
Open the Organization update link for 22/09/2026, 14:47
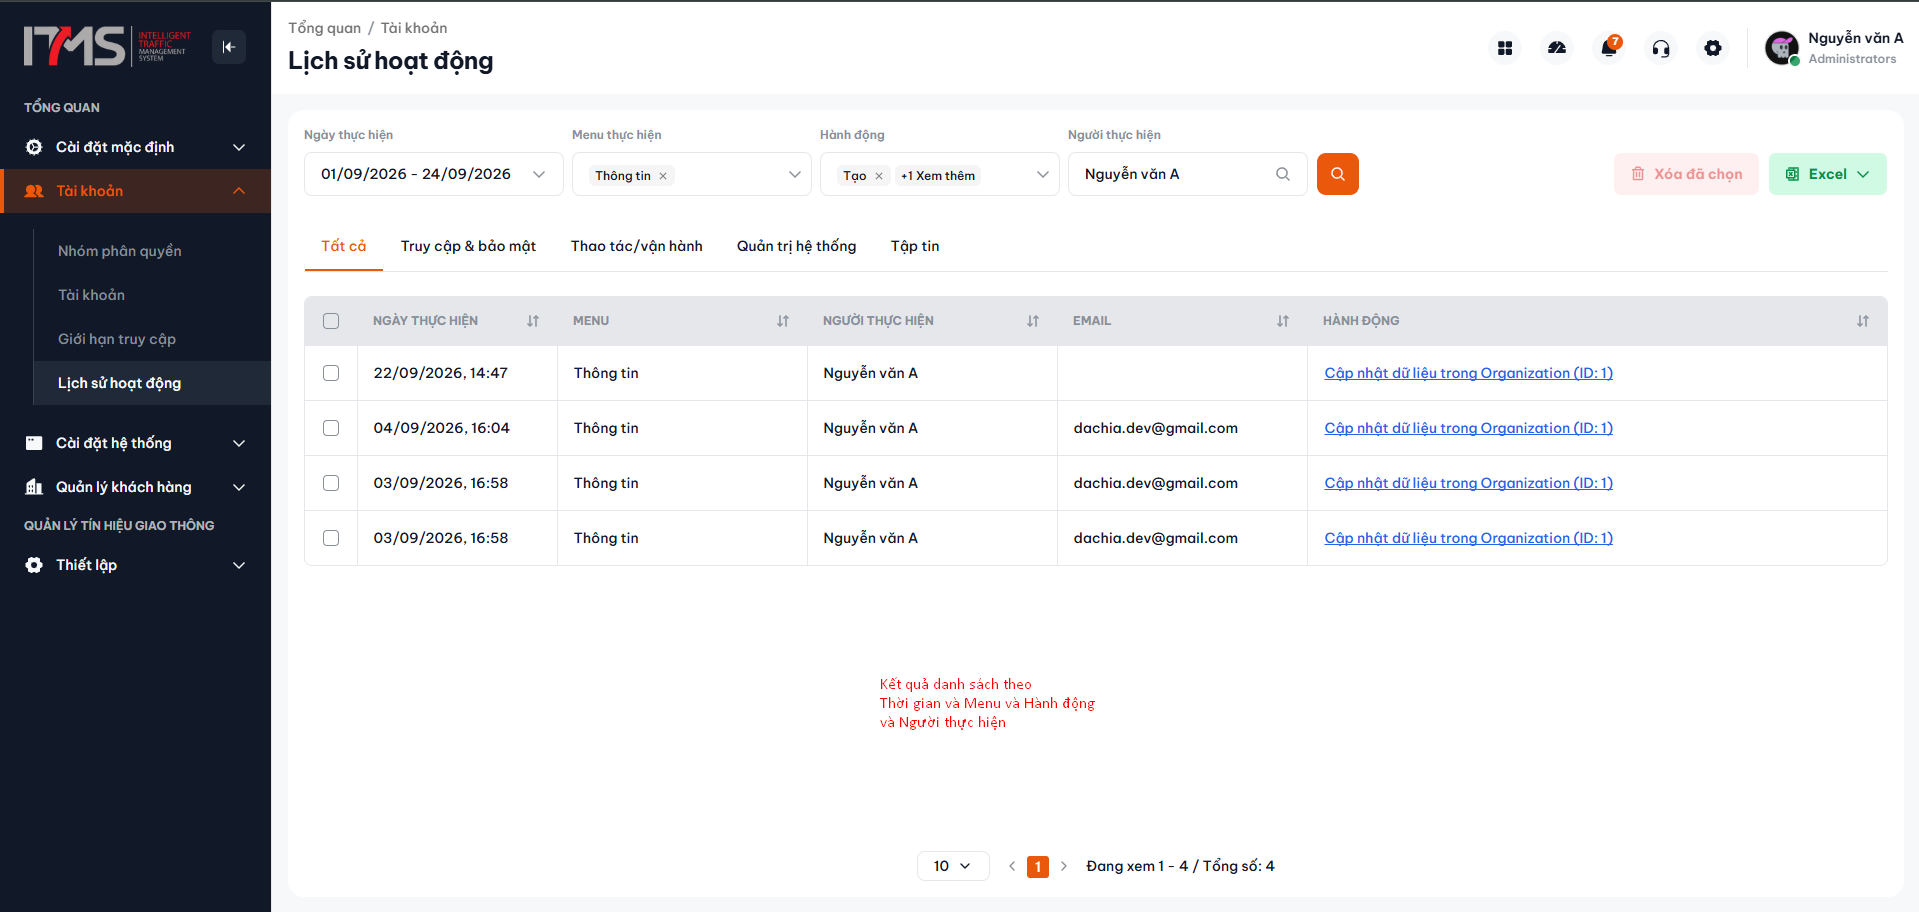1469,373
